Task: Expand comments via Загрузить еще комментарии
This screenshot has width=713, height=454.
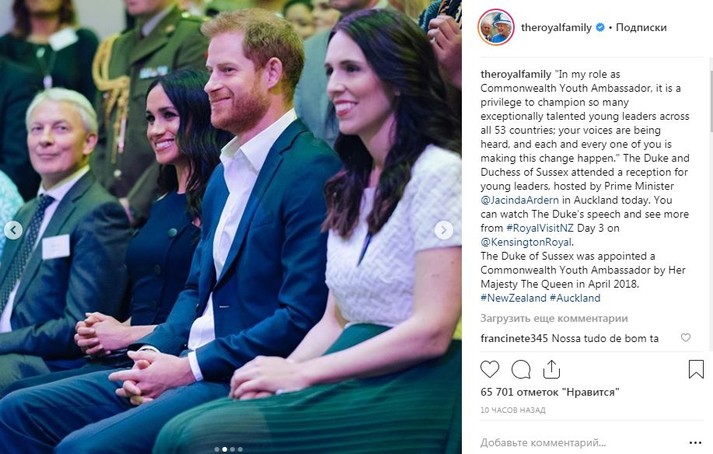Action: (554, 318)
